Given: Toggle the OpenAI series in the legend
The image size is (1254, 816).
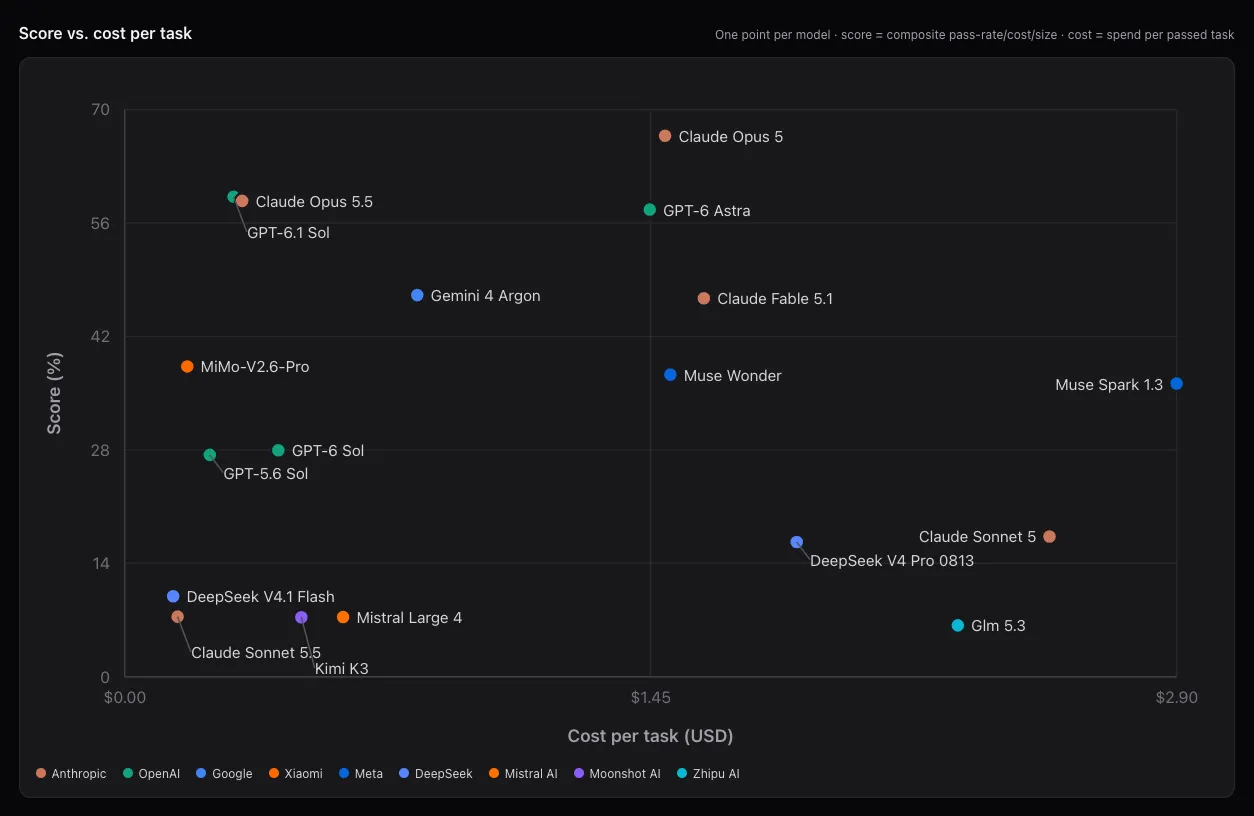Looking at the screenshot, I should tap(151, 774).
